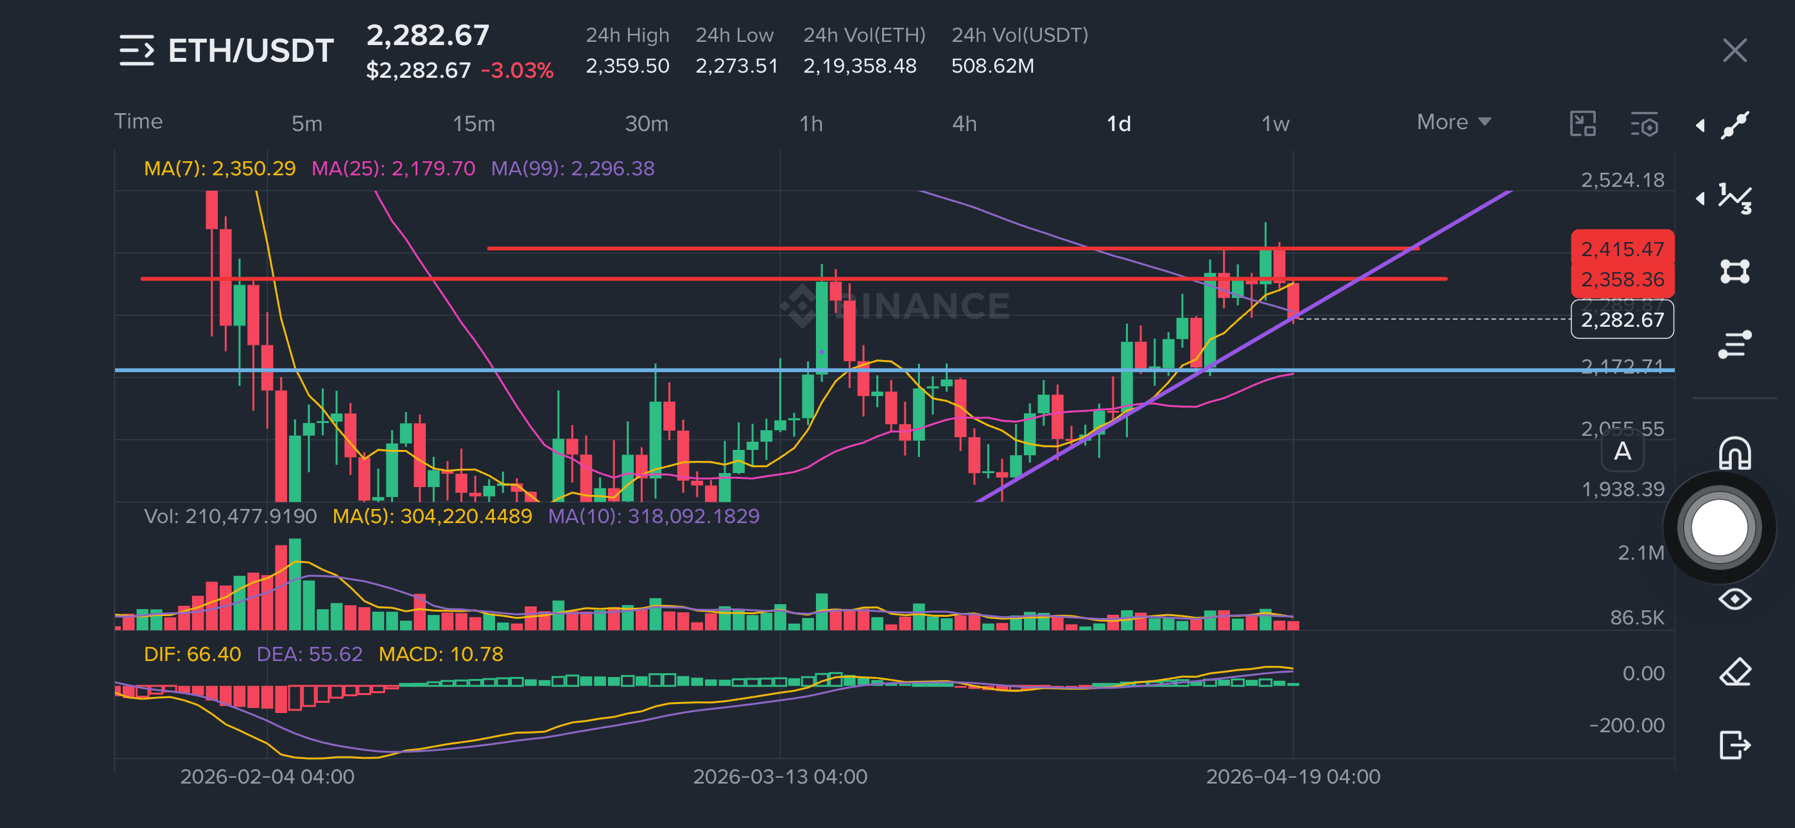This screenshot has height=828, width=1795.
Task: Click the Vol: 210,477.9190 label
Action: [230, 516]
